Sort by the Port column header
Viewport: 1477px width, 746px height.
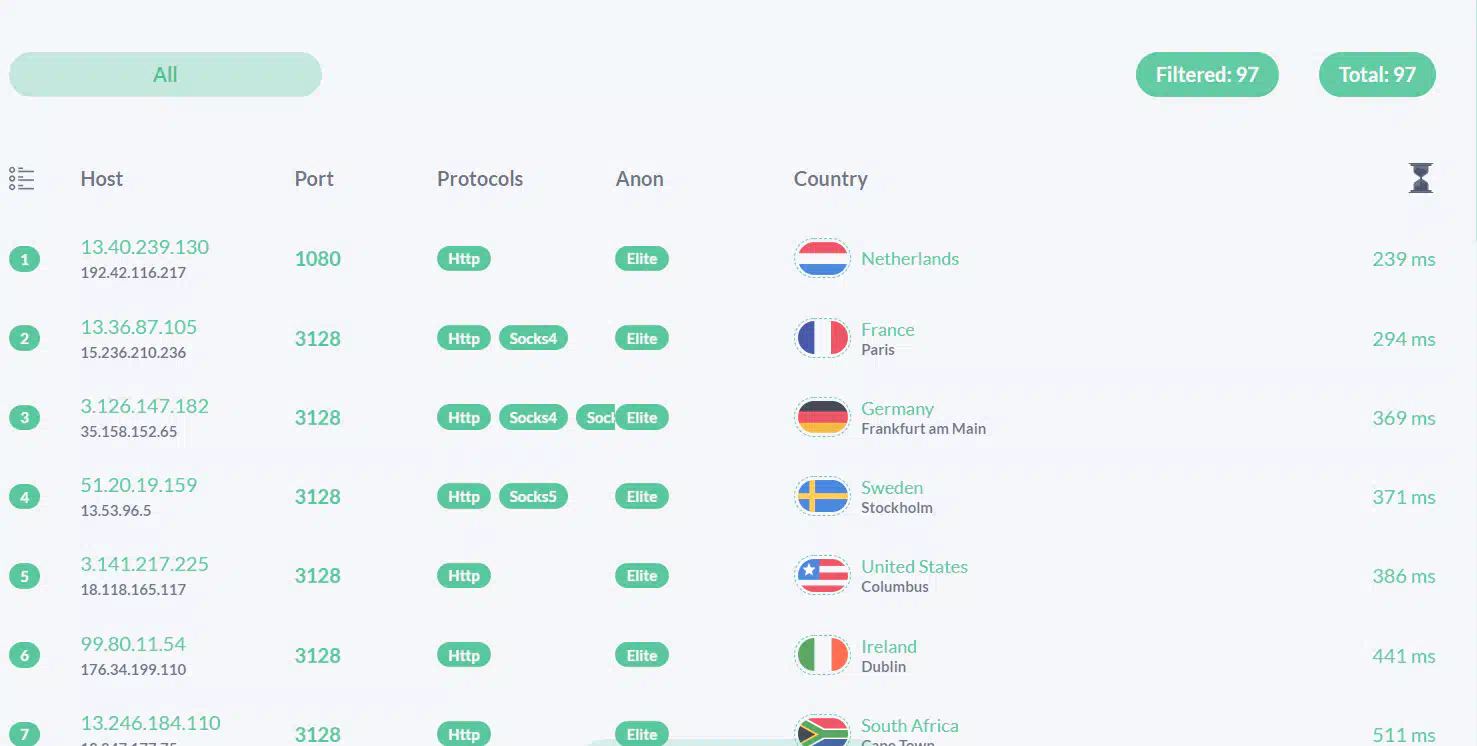click(314, 179)
